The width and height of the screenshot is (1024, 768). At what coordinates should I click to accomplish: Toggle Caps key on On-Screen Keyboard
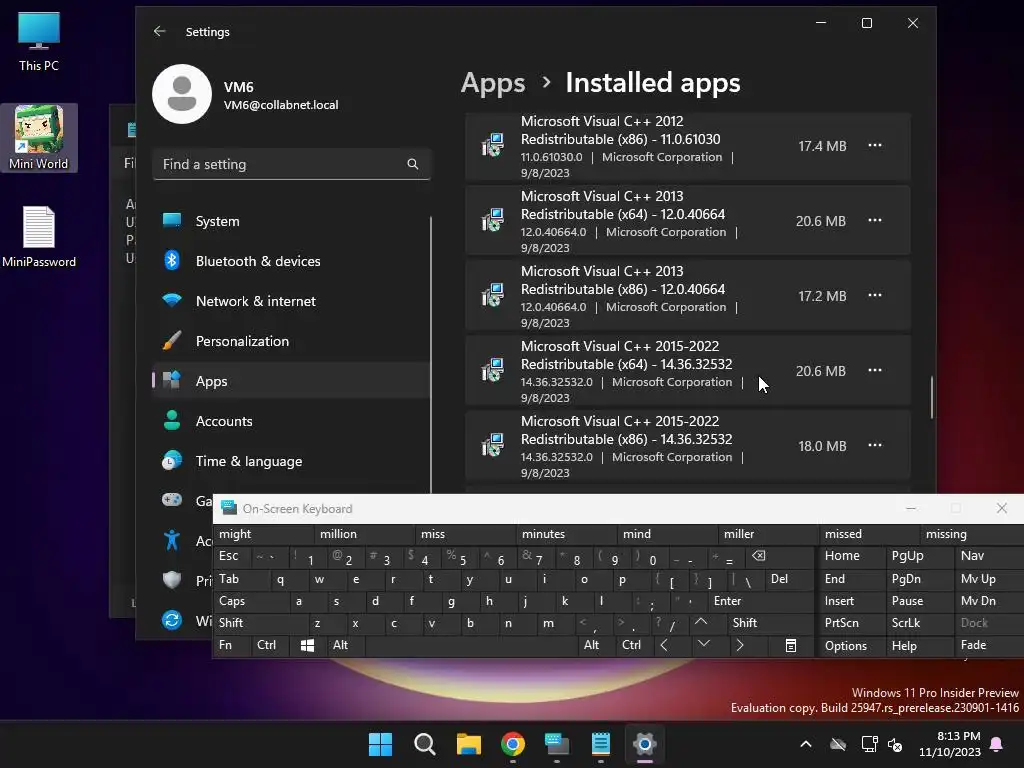[x=250, y=601]
